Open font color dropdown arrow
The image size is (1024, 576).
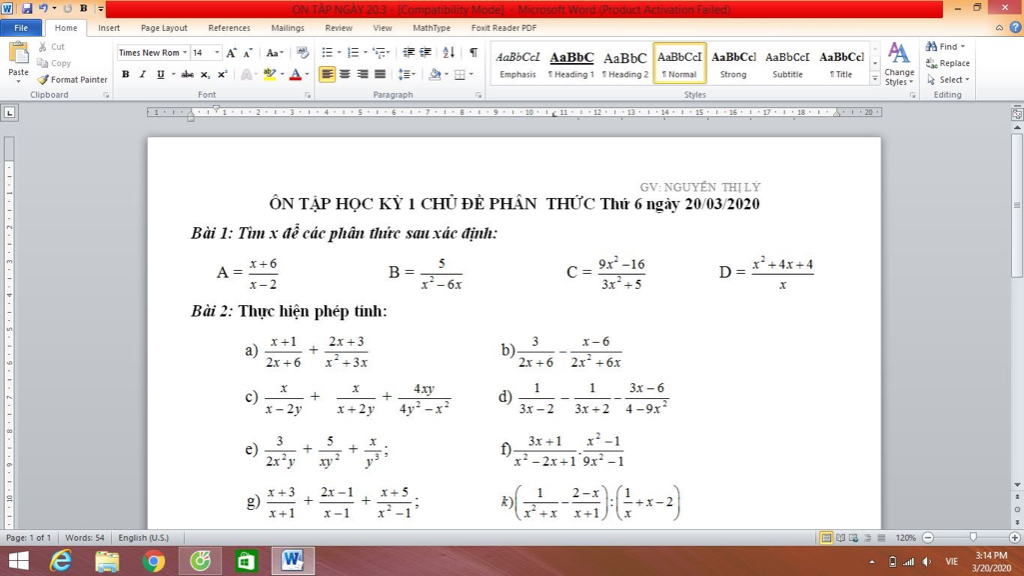click(x=308, y=74)
